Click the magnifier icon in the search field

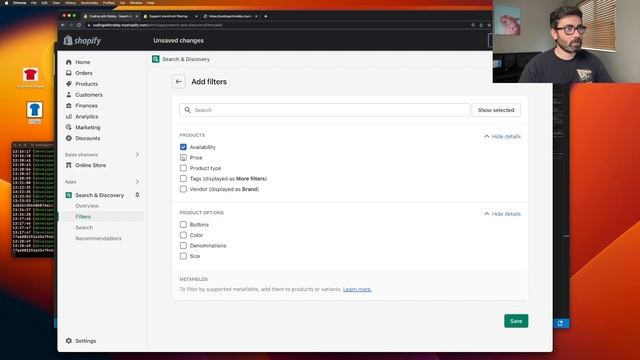pyautogui.click(x=187, y=110)
